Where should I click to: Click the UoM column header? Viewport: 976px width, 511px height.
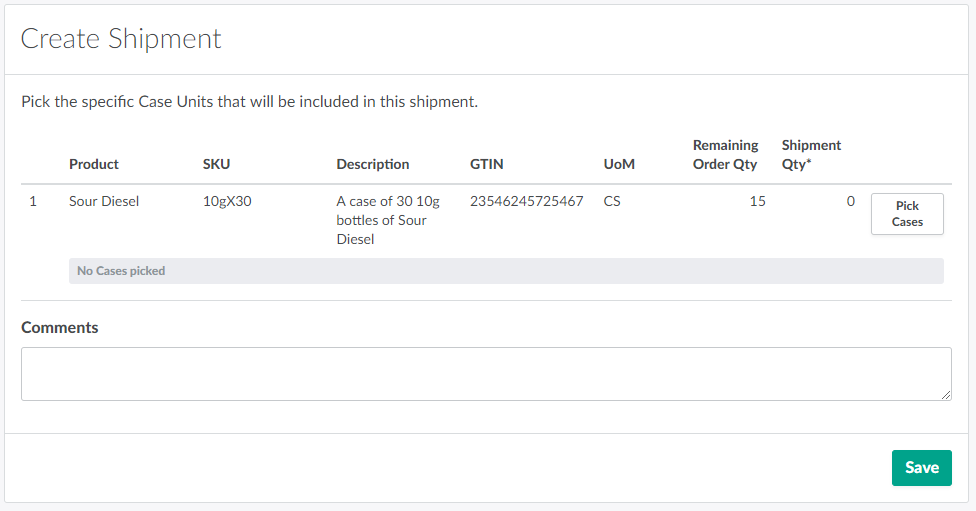click(x=619, y=164)
